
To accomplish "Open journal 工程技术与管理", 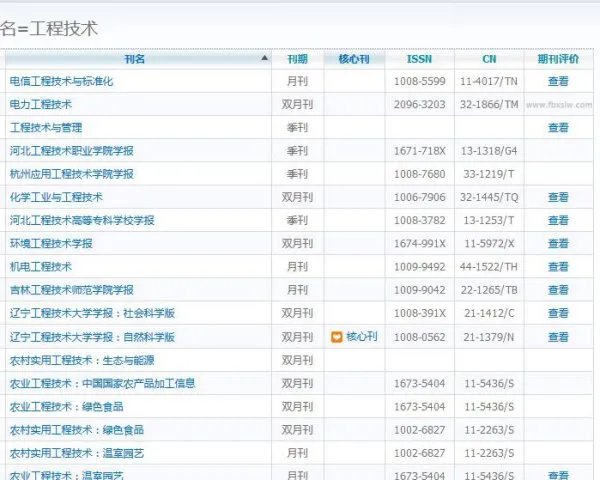I will pyautogui.click(x=46, y=127).
